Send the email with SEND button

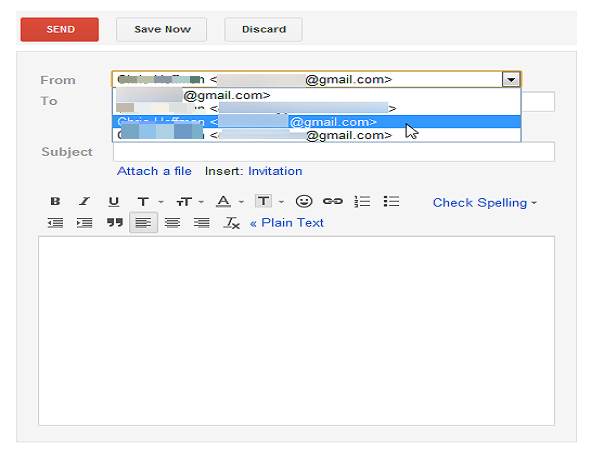click(60, 29)
